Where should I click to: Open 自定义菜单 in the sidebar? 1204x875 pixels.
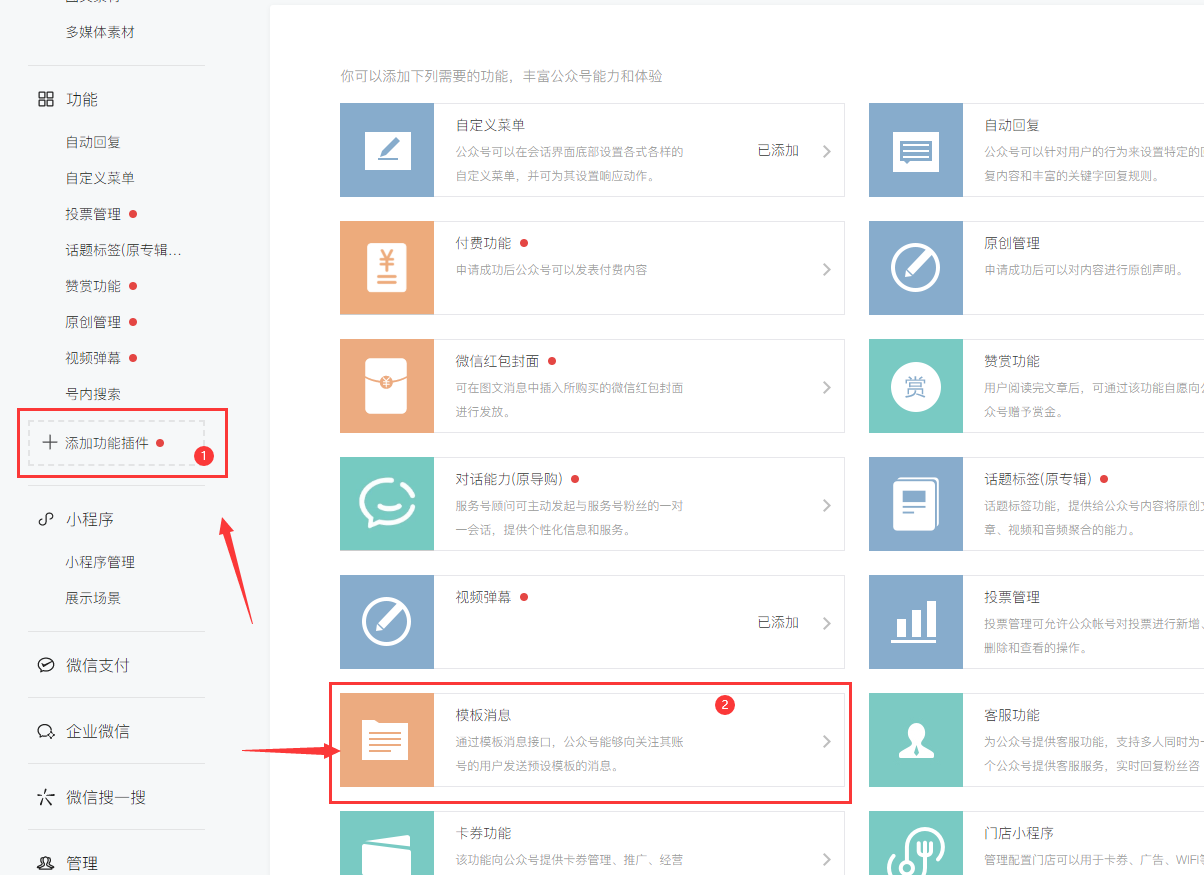pos(100,178)
